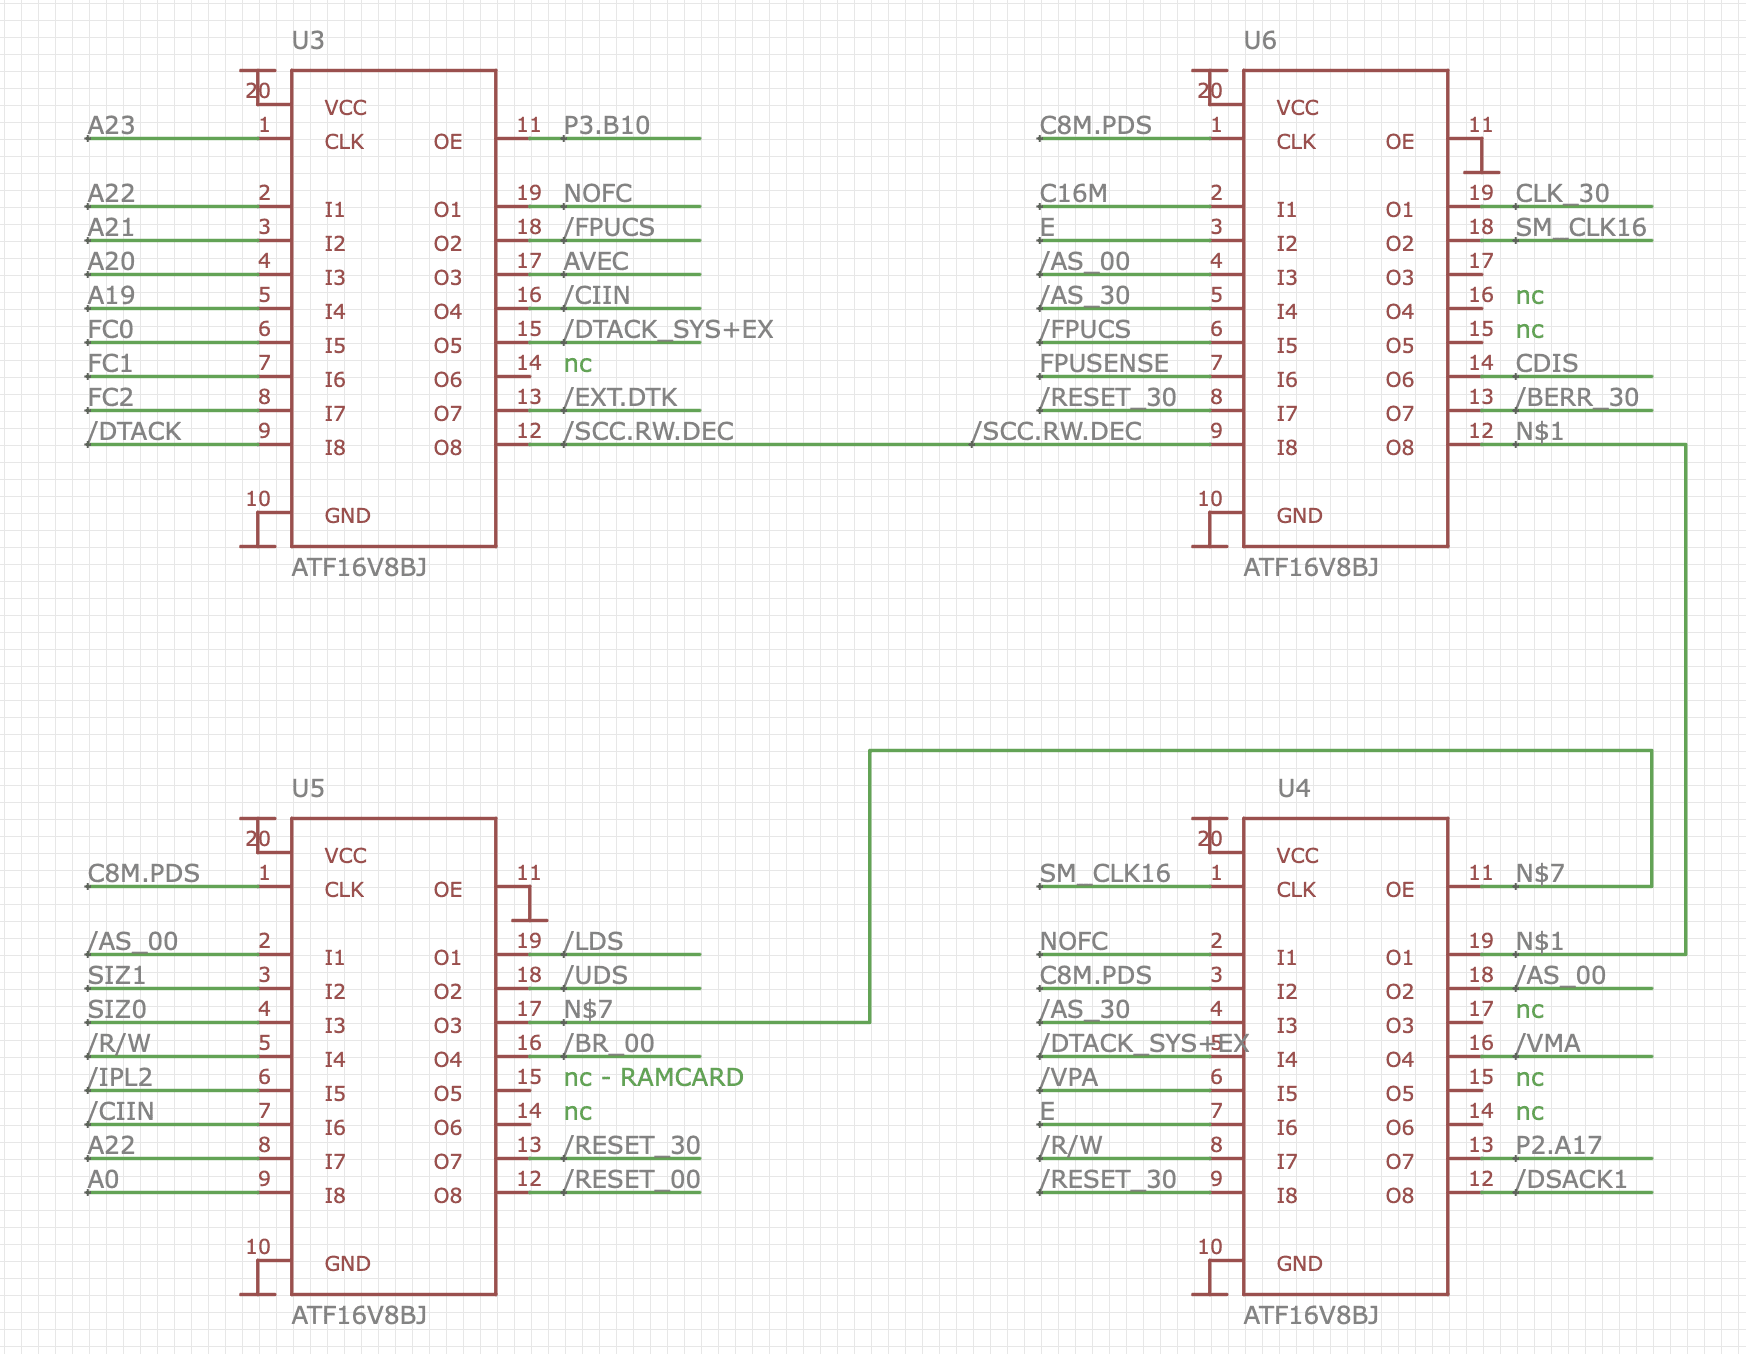This screenshot has width=1746, height=1354.
Task: Click the VCC pin name inside U3
Action: click(346, 107)
